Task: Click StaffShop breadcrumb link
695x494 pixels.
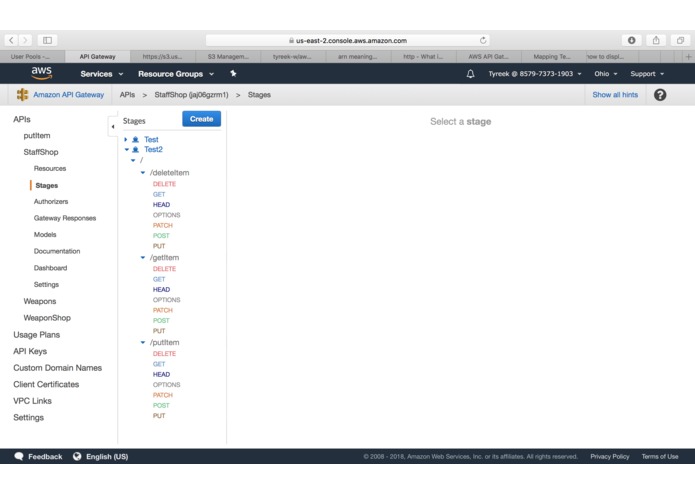Action: pos(191,95)
